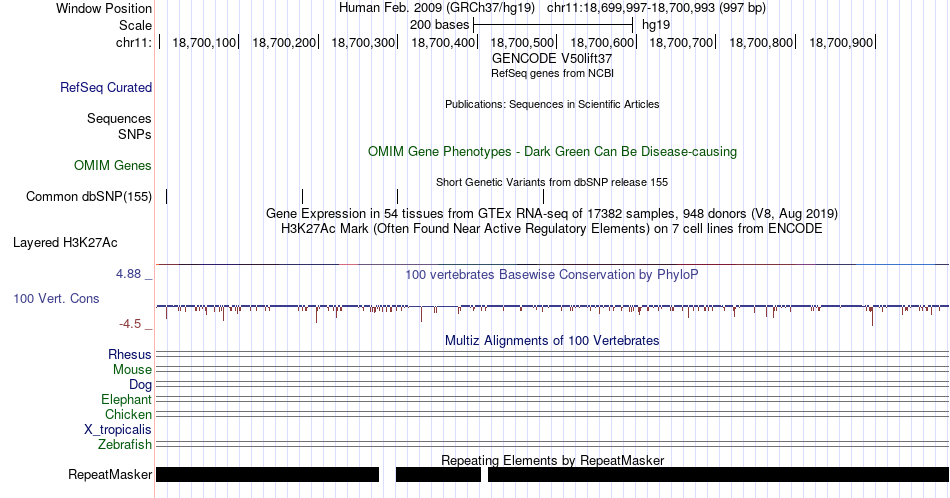Click the Scale label
This screenshot has width=950, height=498.
coord(135,25)
